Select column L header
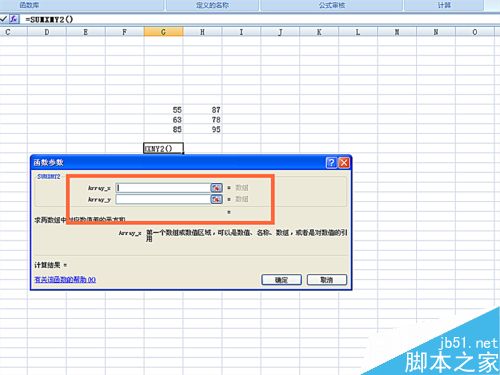Screen dimensions: 500x375 click(x=358, y=32)
